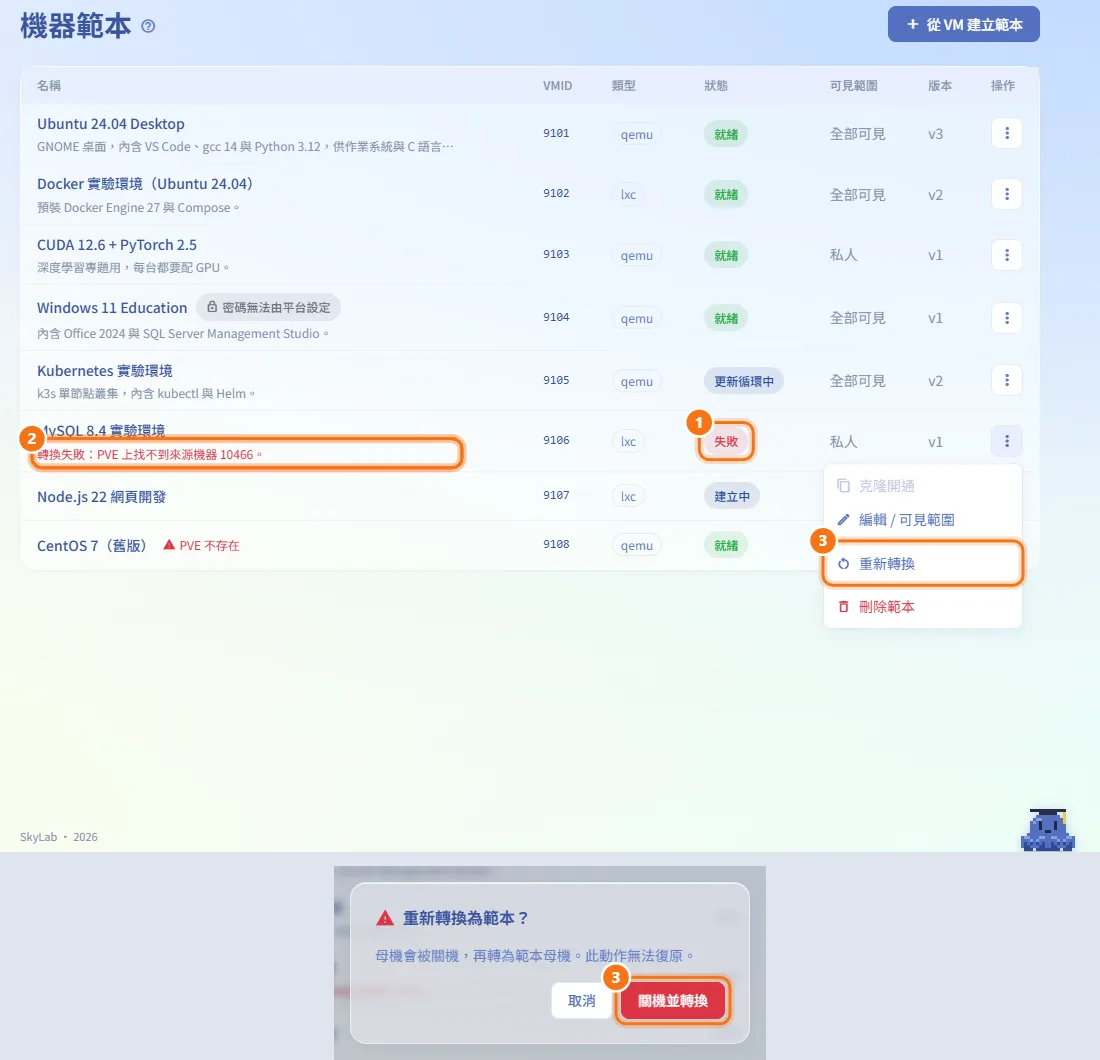Viewport: 1100px width, 1060px height.
Task: Click the PVE 不存在 warning on CentOS 7
Action: click(201, 545)
